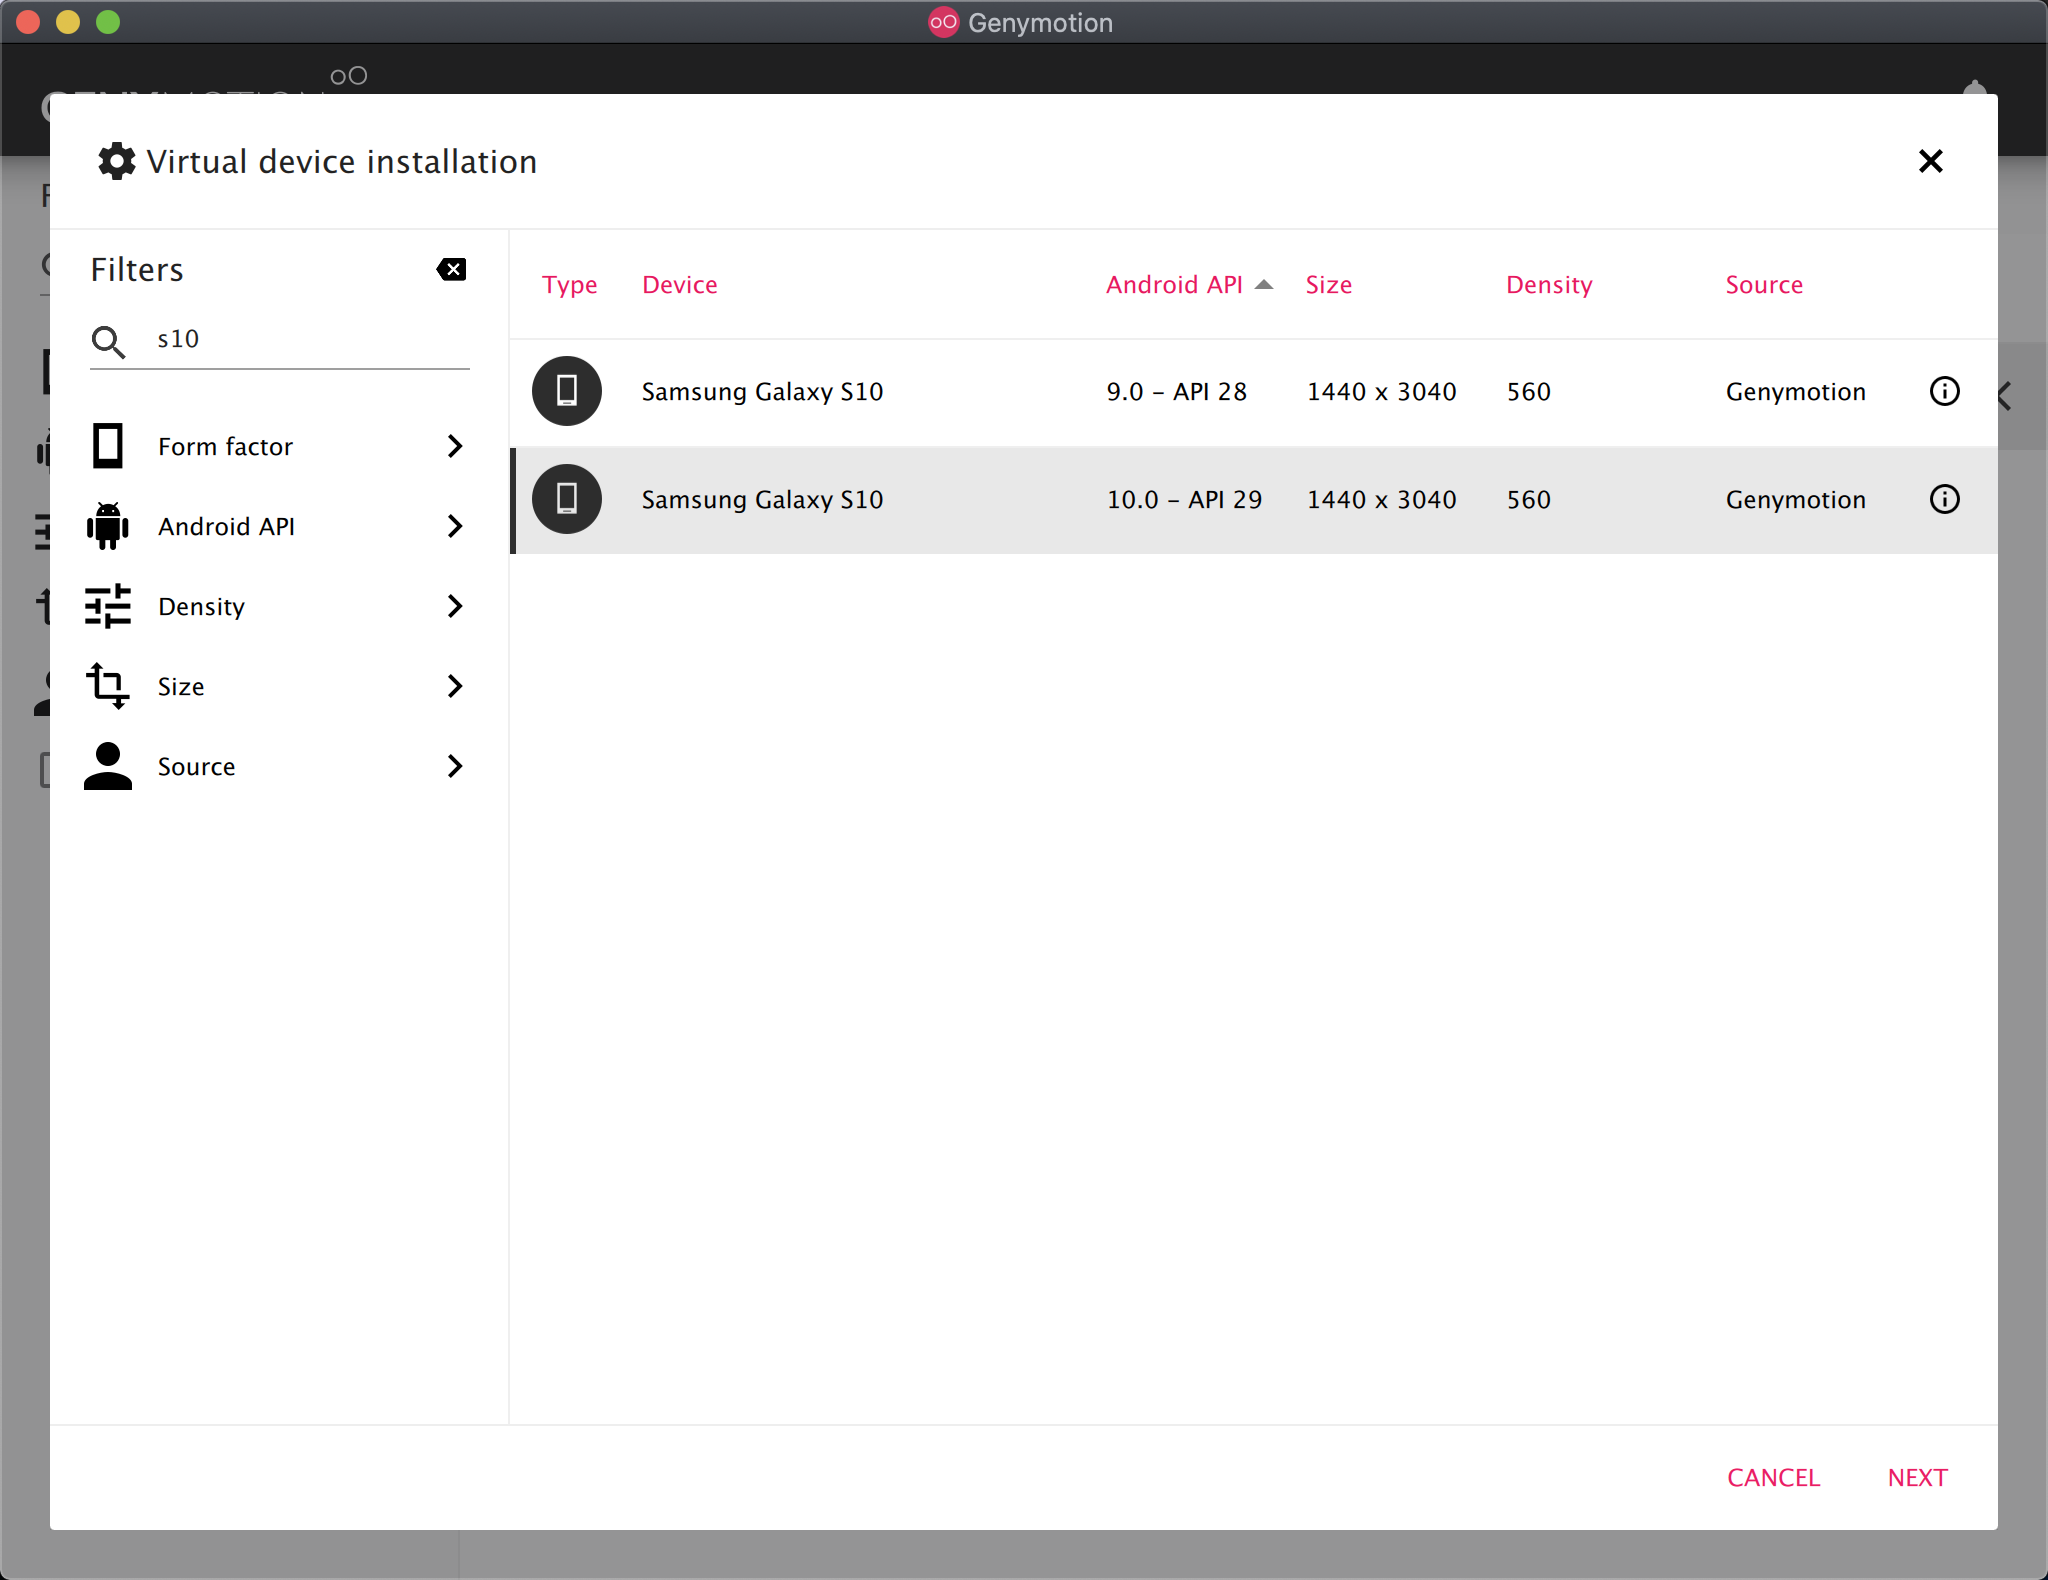Click the Form factor label

click(225, 446)
